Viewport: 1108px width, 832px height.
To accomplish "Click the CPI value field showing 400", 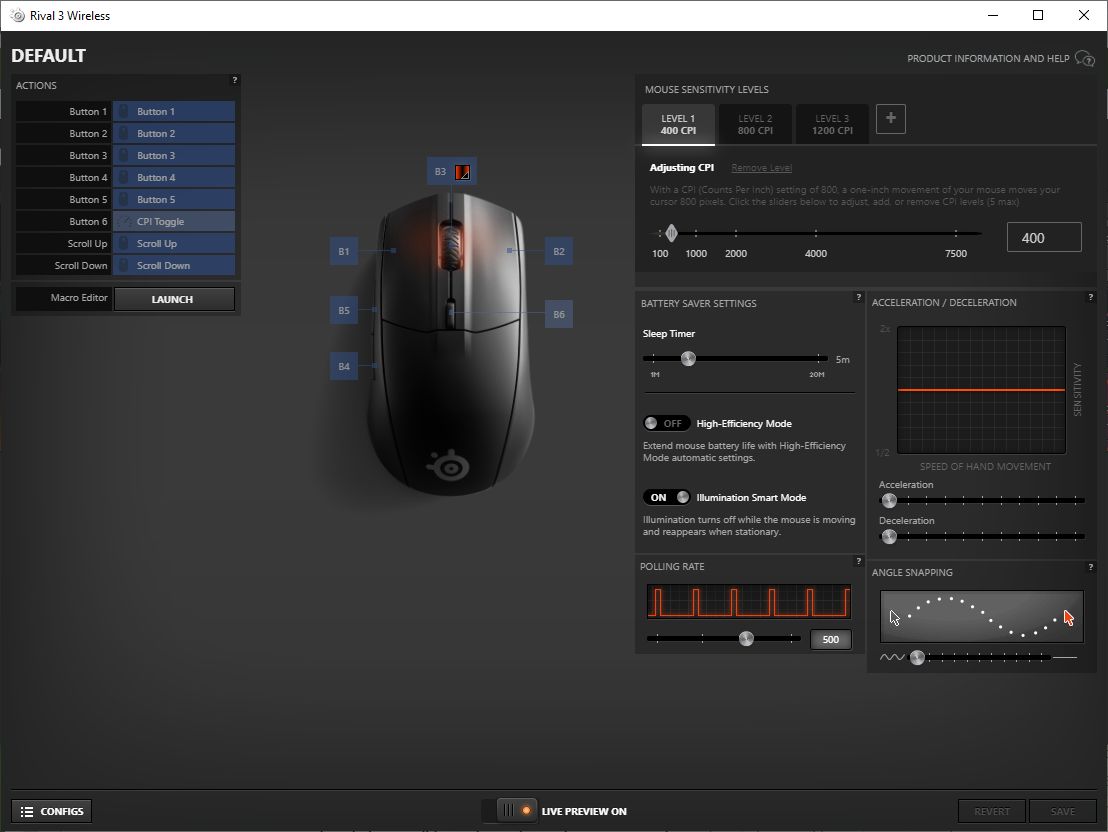I will coord(1044,238).
